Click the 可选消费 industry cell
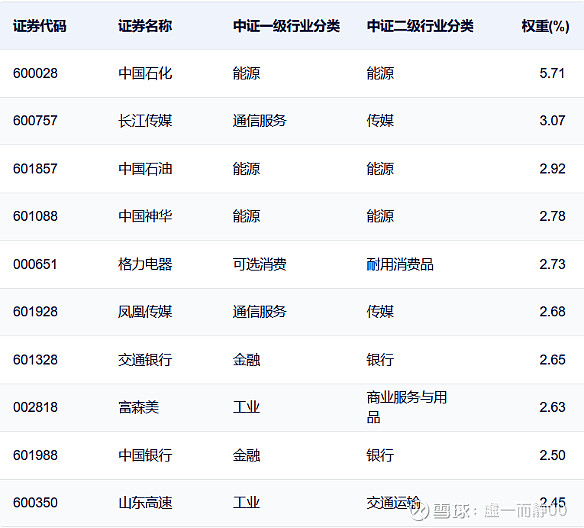Image resolution: width=584 pixels, height=528 pixels. (x=260, y=264)
